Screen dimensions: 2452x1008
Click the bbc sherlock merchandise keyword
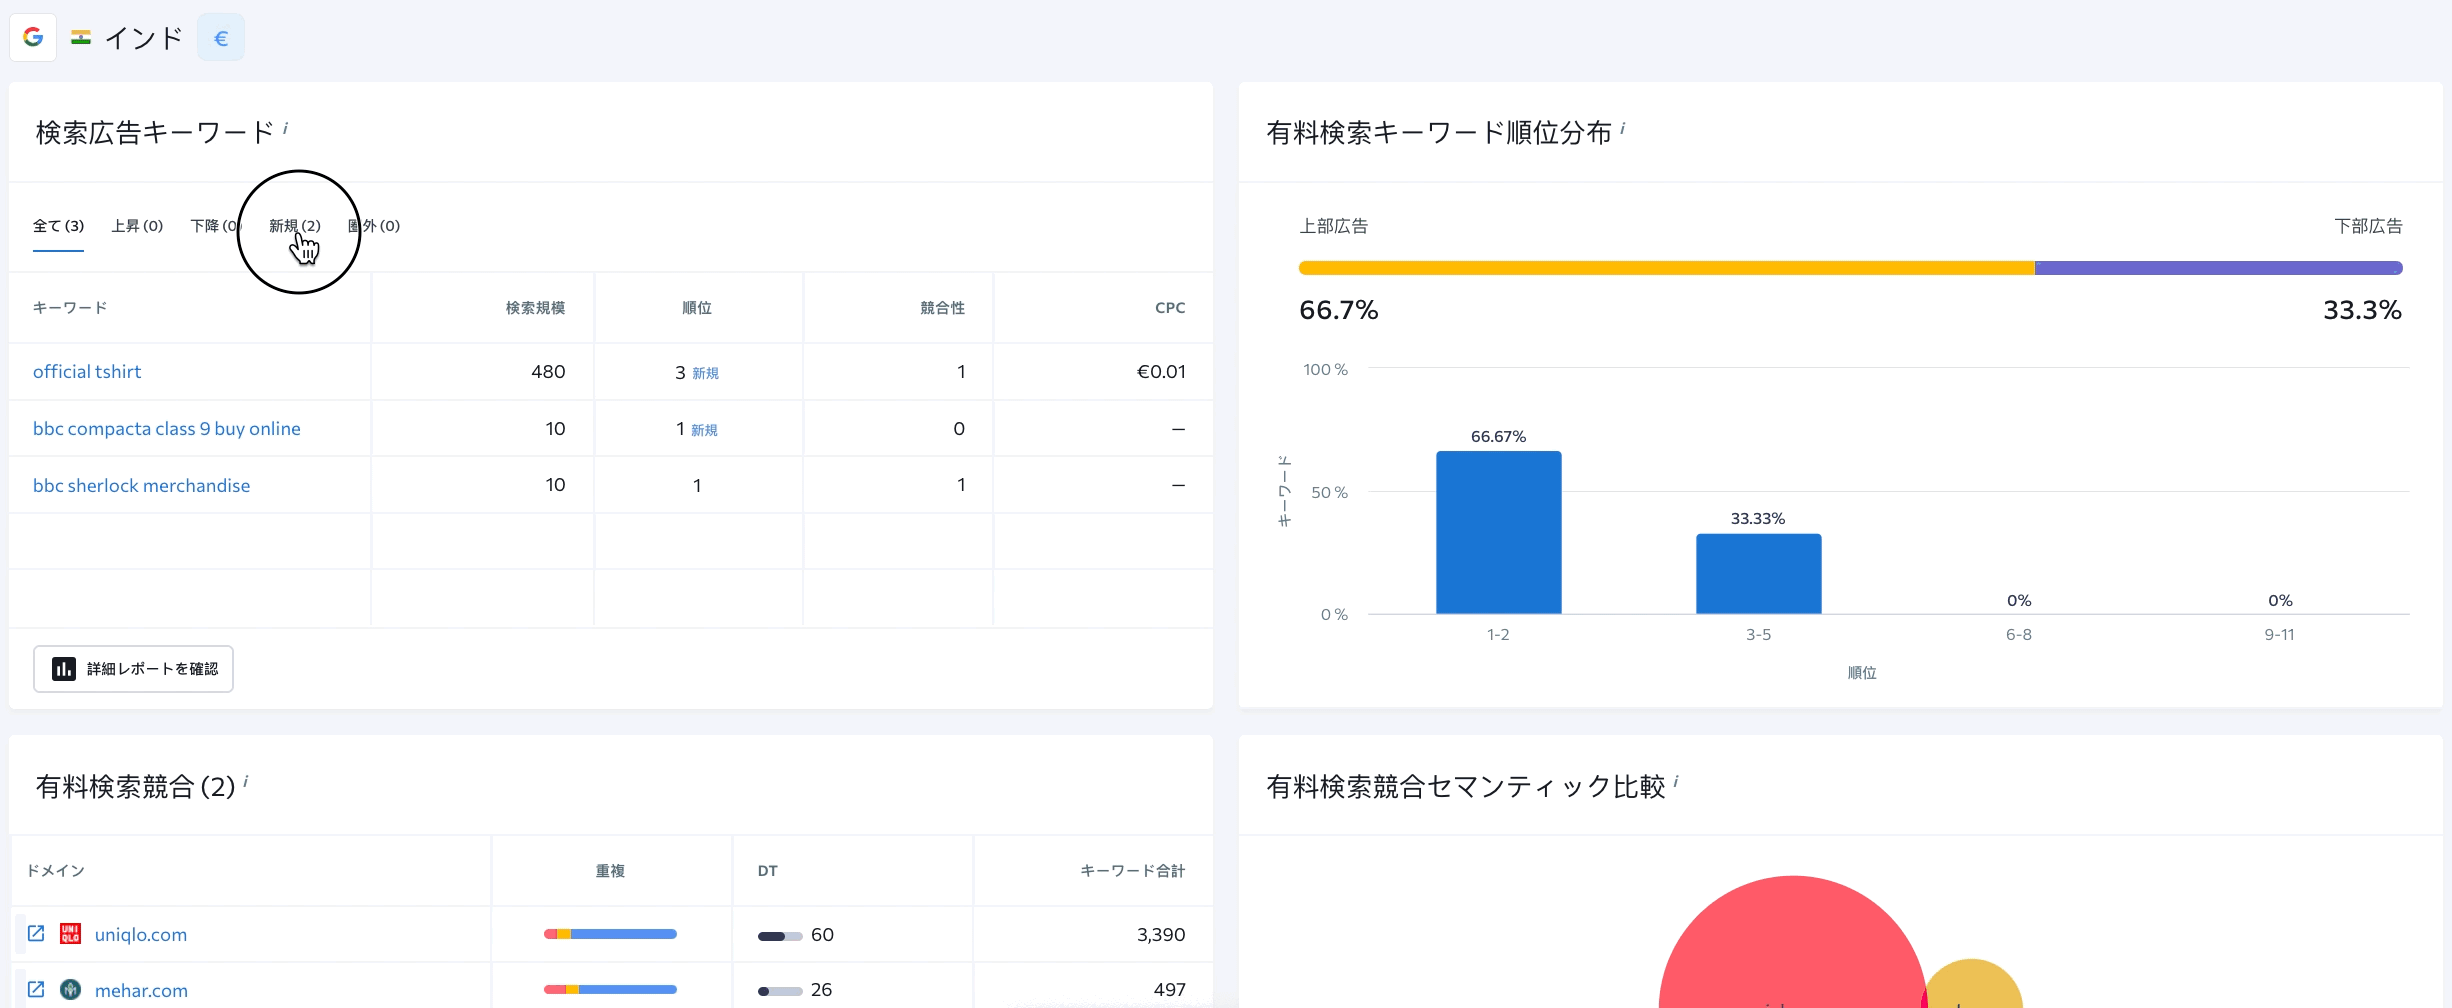tap(141, 486)
